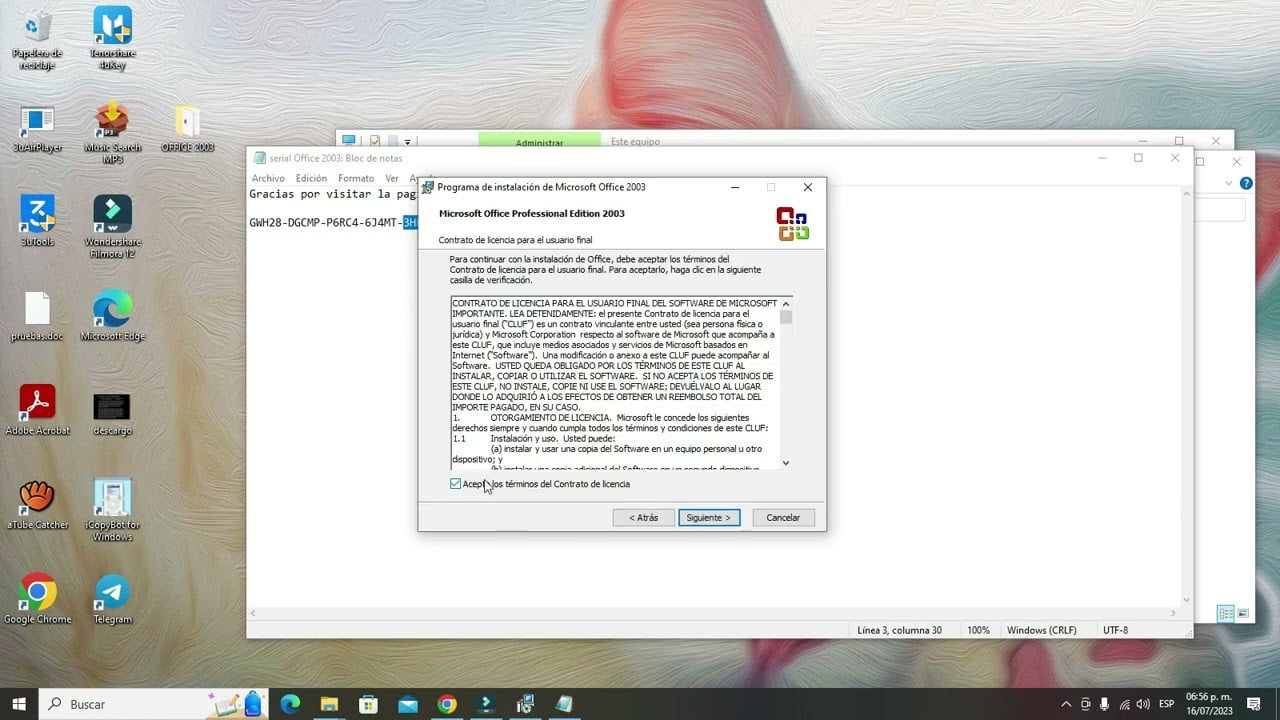This screenshot has height=720, width=1280.
Task: Toggle the accept license terms checkbox
Action: point(455,484)
